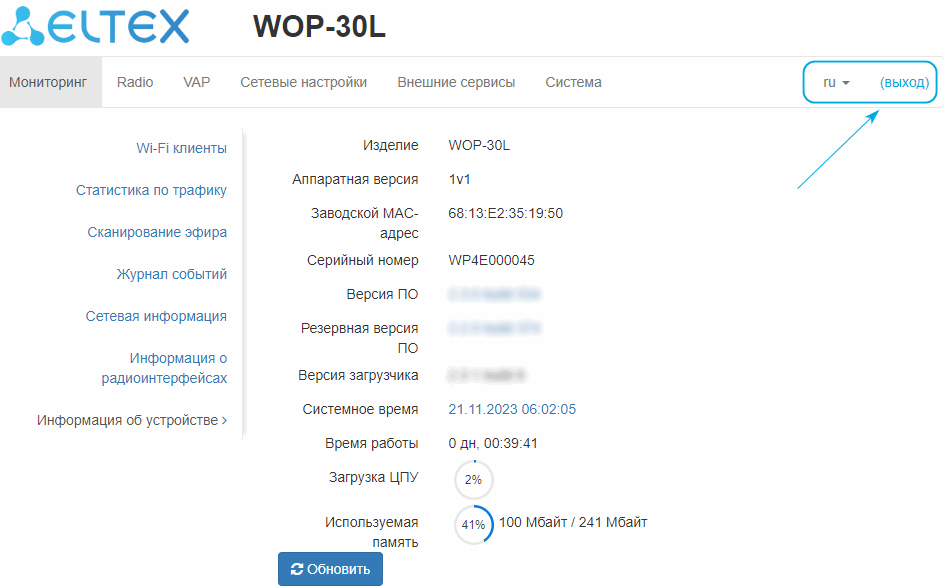The width and height of the screenshot is (945, 586).
Task: Click the Заводской MAC-адрес label
Action: click(365, 223)
